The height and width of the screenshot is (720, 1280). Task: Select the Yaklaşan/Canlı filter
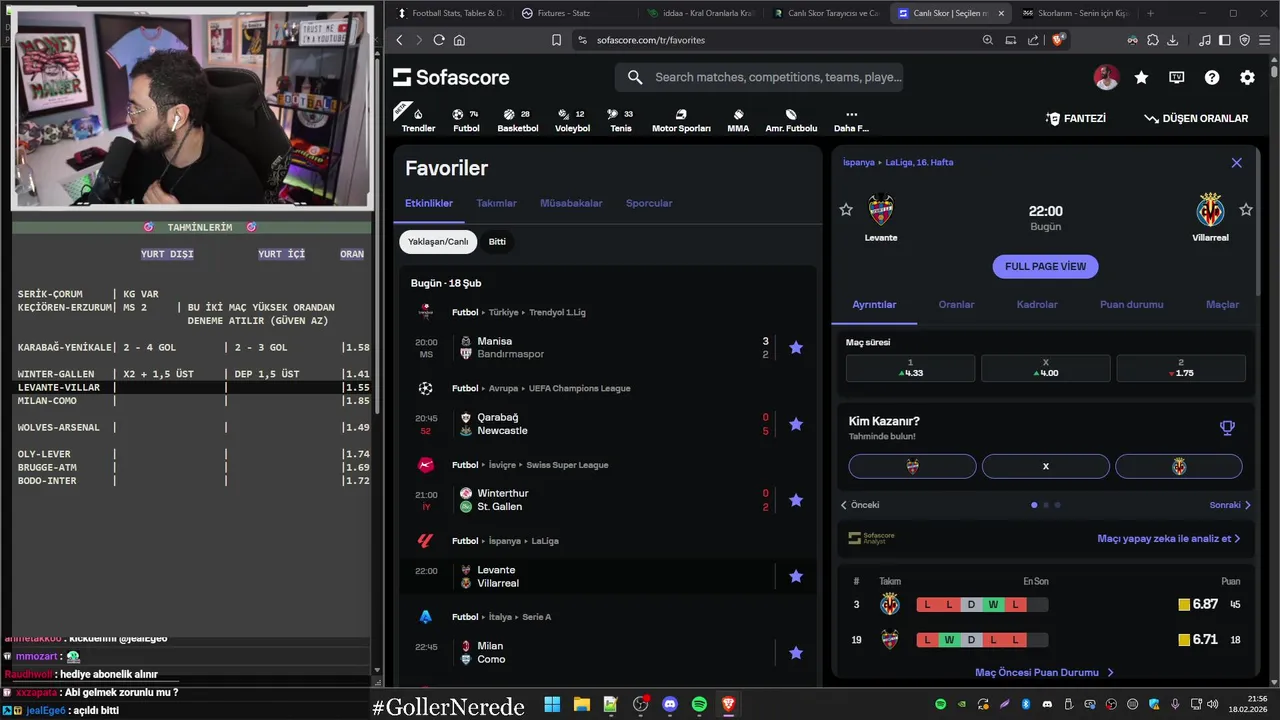coord(438,242)
